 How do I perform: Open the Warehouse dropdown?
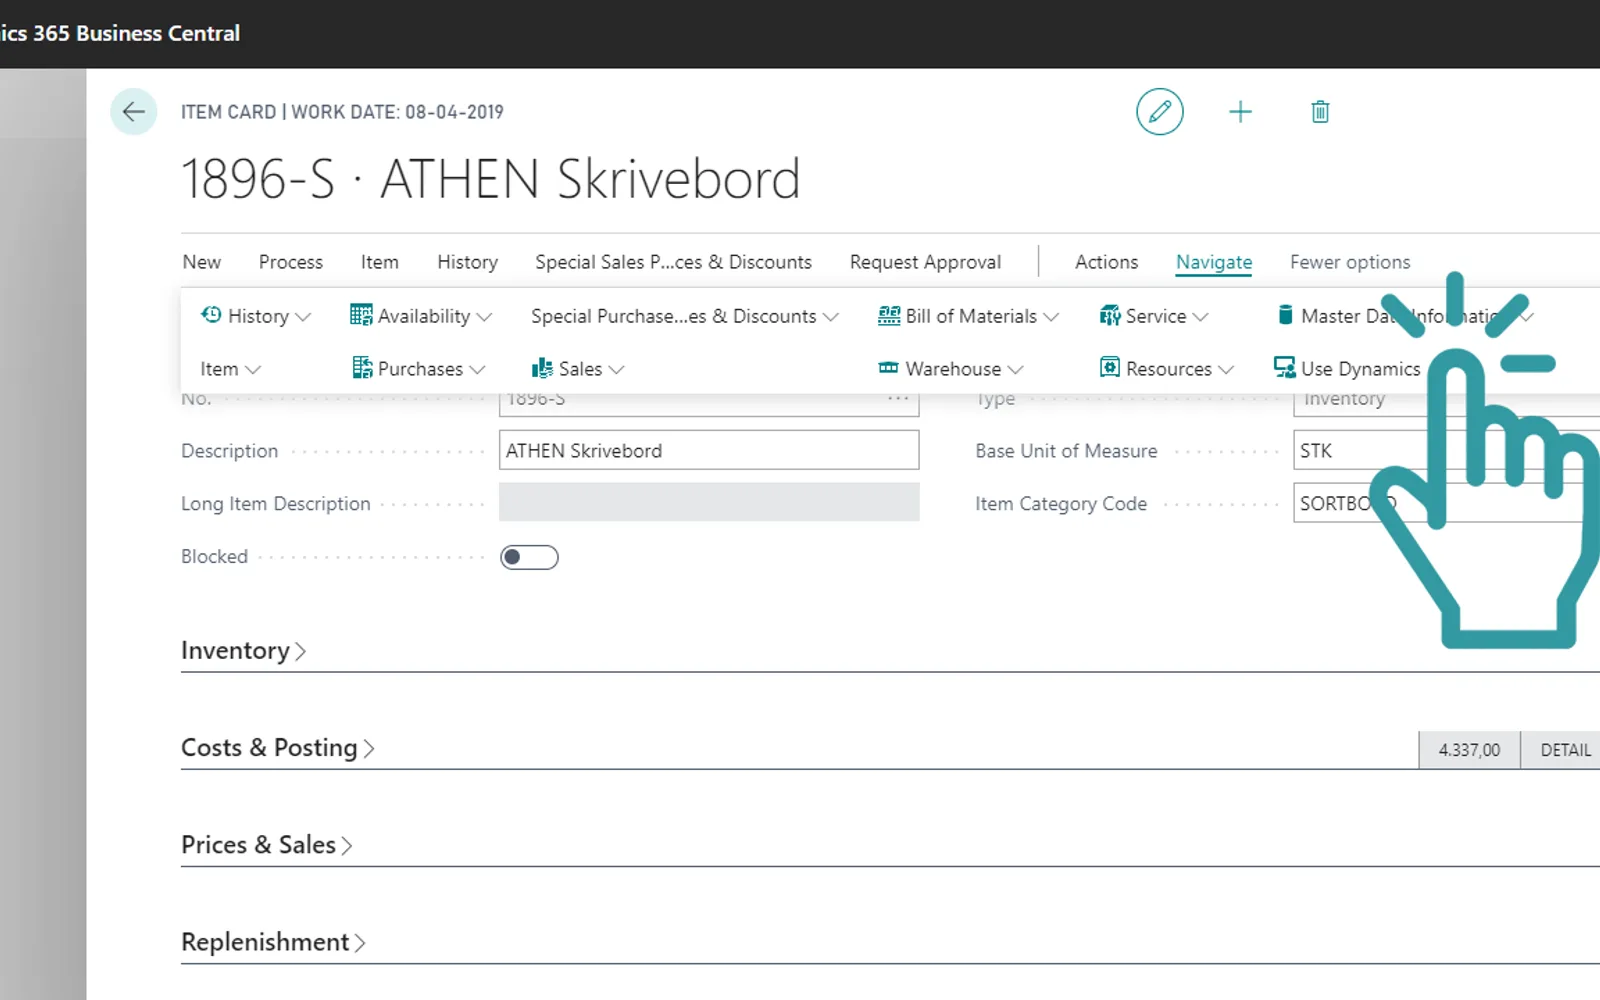tap(950, 369)
